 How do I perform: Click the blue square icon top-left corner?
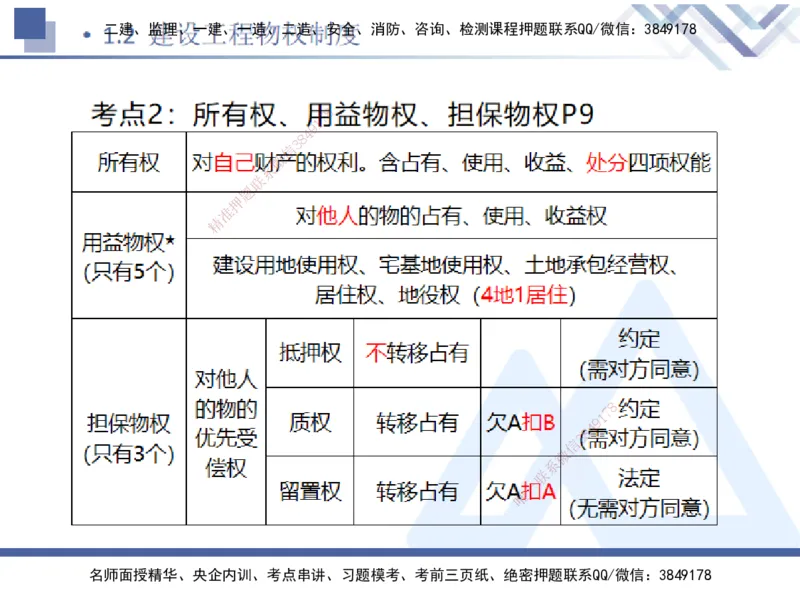(x=30, y=22)
